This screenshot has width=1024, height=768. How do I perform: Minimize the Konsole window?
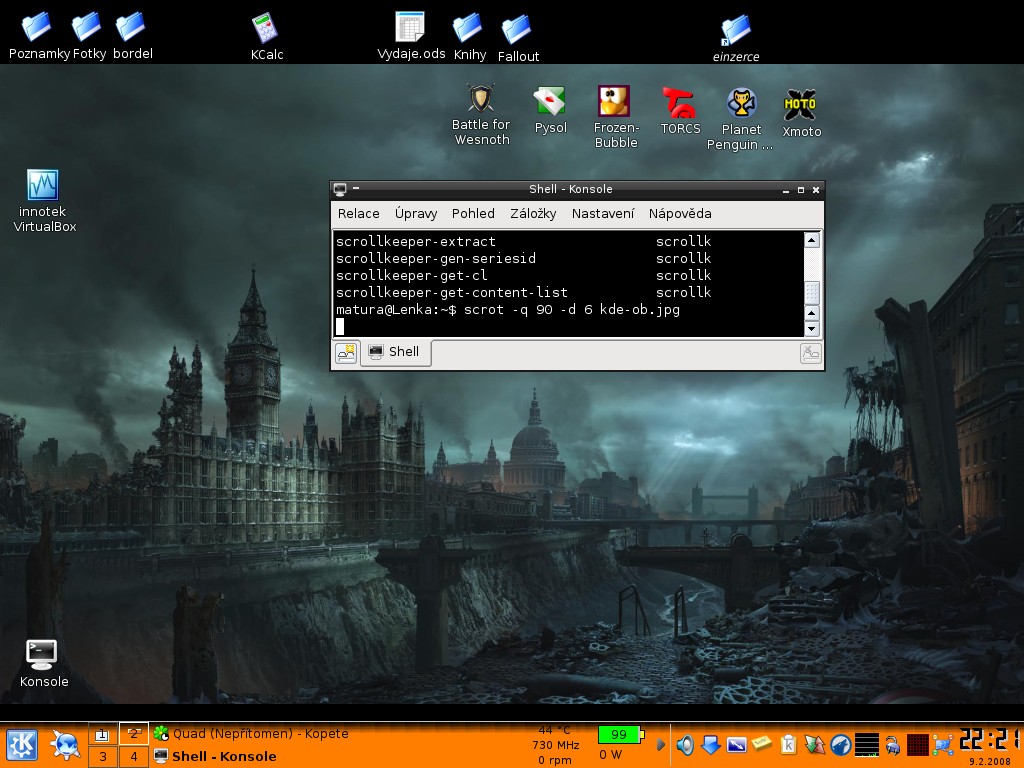(x=786, y=190)
